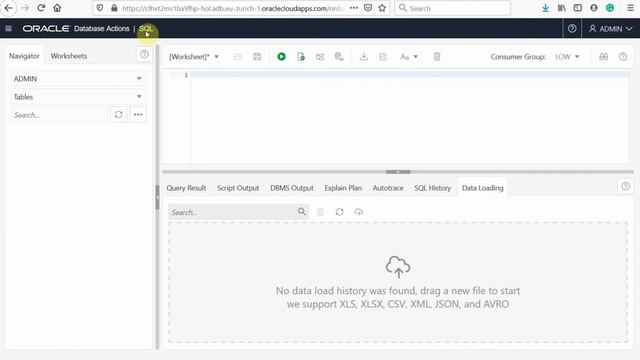Expand the [Worksheet]* dropdown
This screenshot has height=360, width=640.
(x=194, y=57)
